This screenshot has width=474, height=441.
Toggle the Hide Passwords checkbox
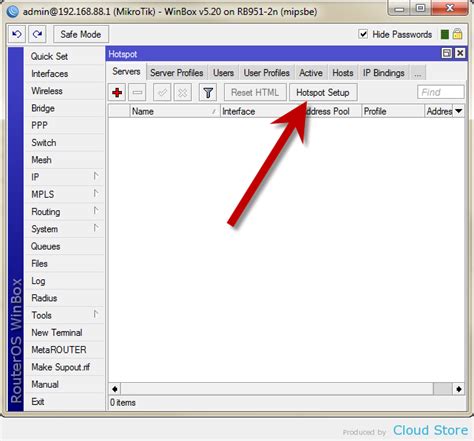click(x=363, y=34)
